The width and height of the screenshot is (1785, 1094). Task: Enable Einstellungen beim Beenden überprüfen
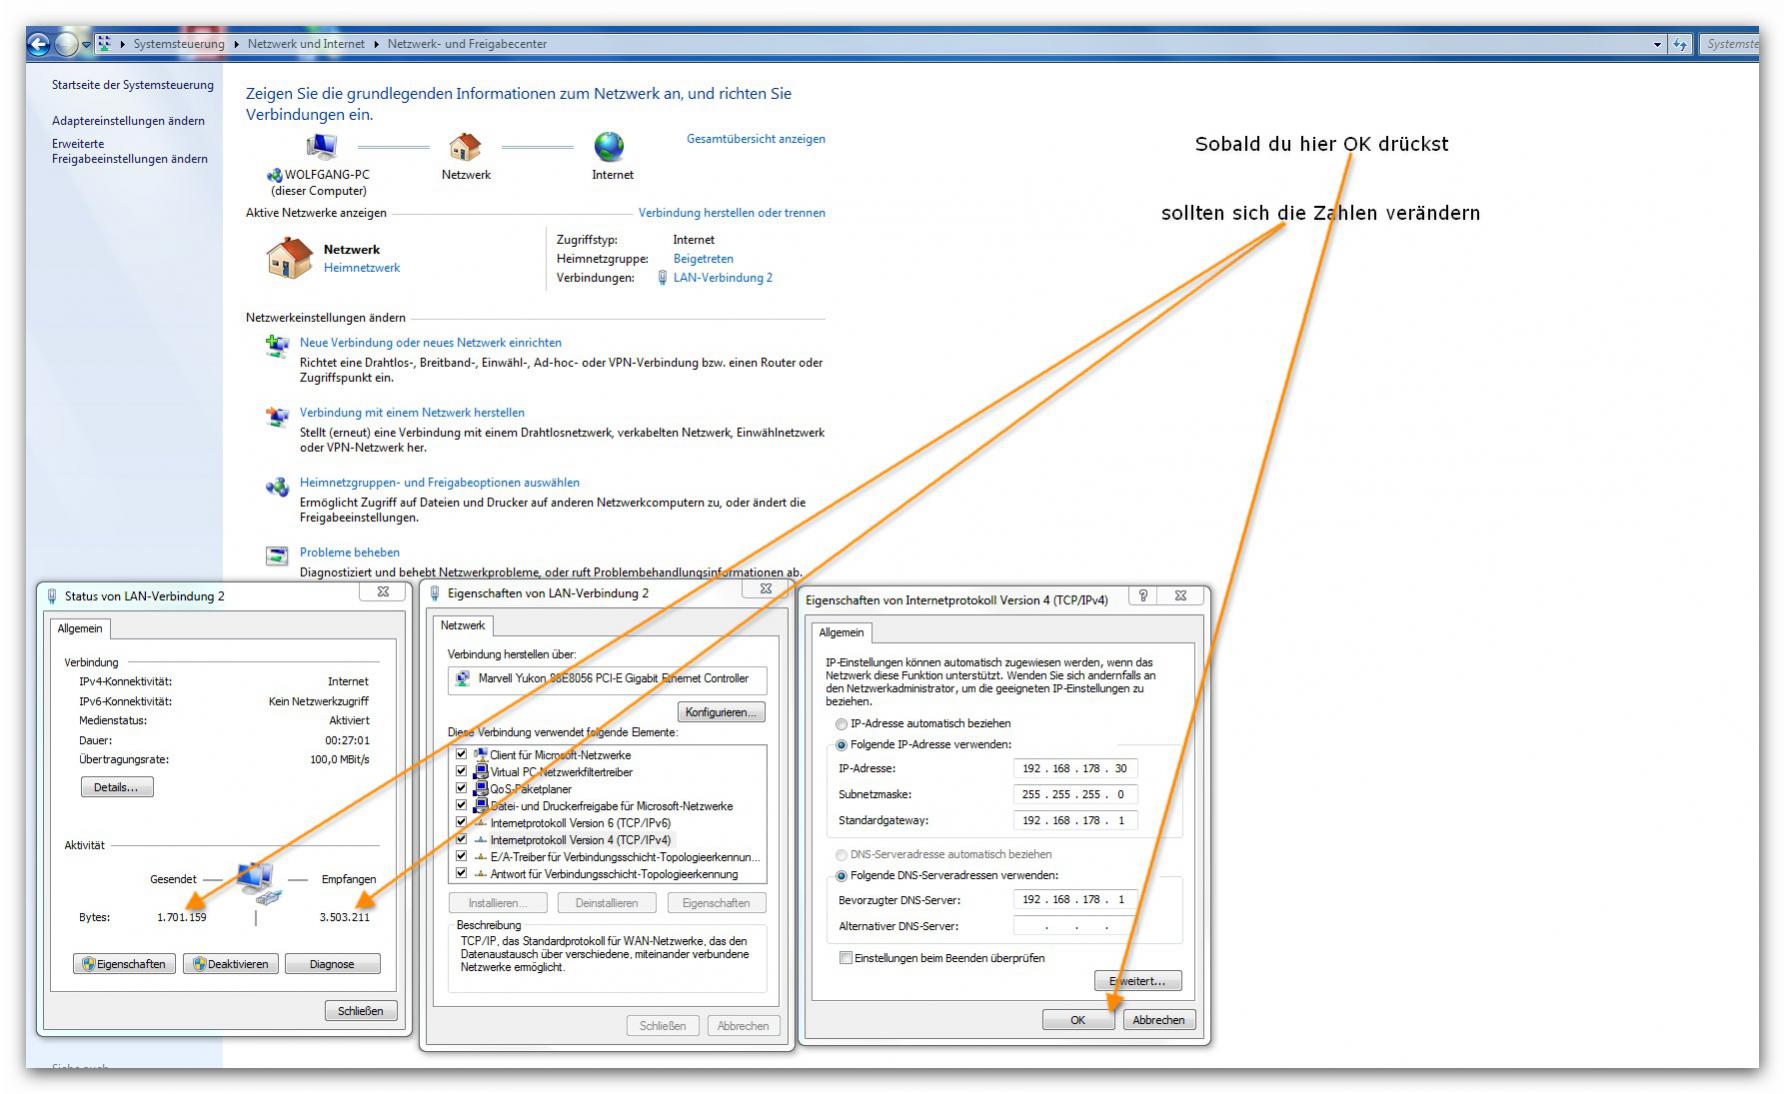tap(846, 958)
